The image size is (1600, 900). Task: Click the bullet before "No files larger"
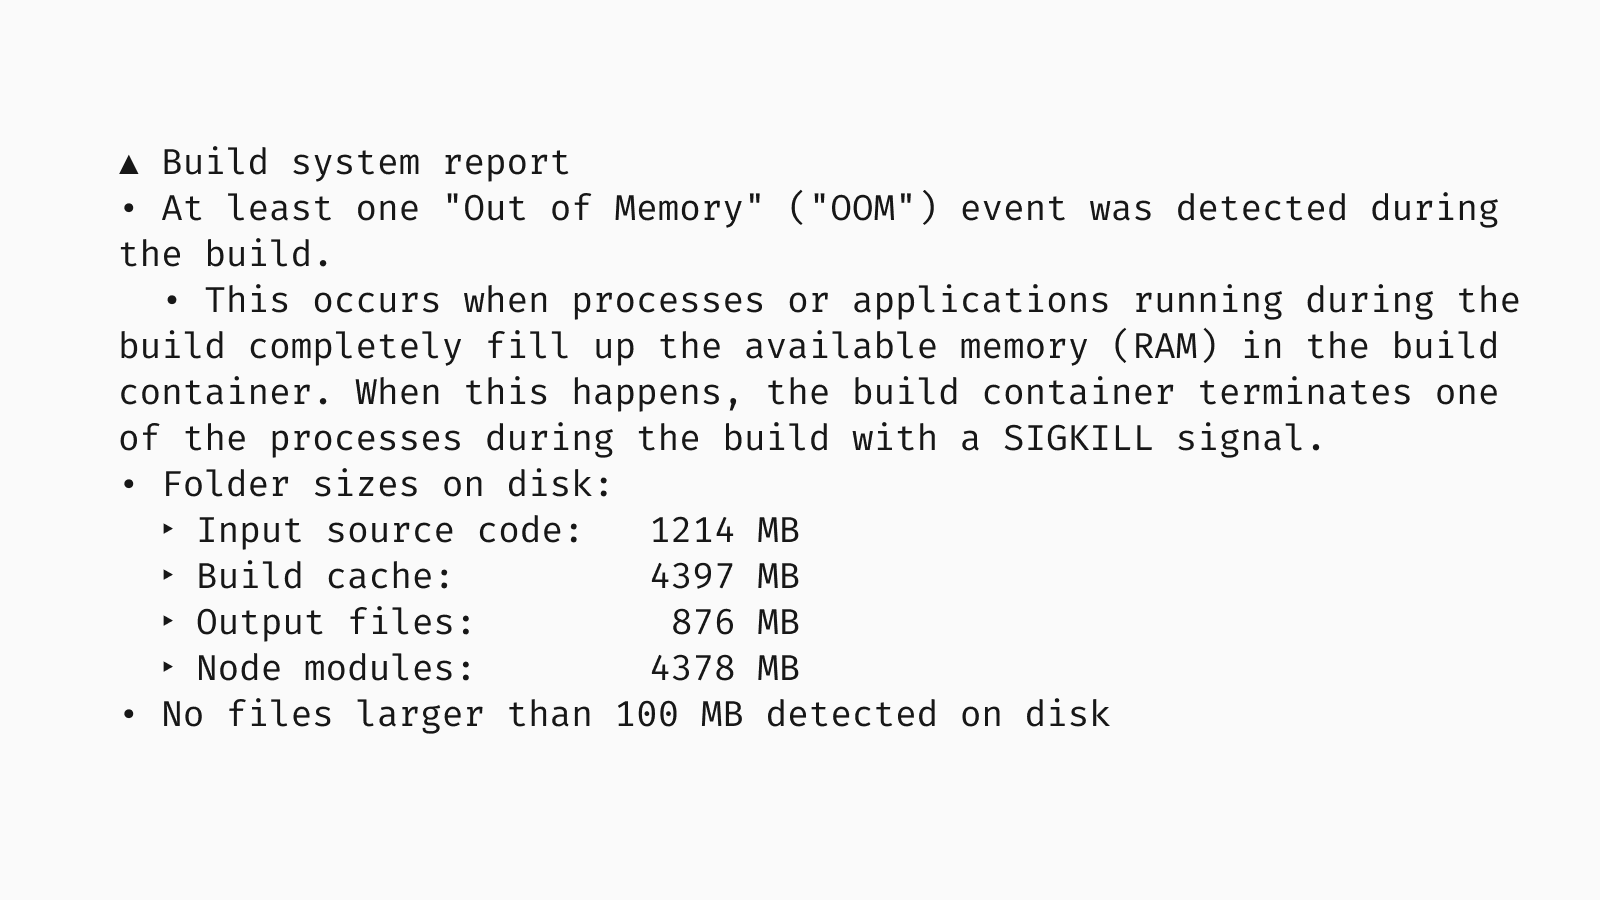[128, 715]
